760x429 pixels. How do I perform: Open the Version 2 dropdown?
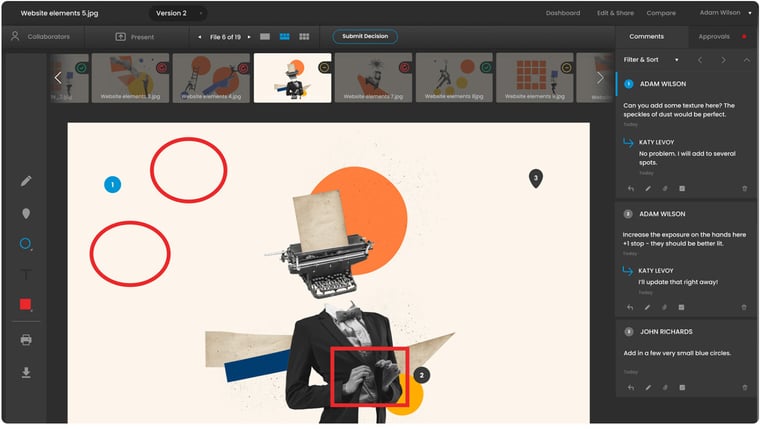[178, 13]
